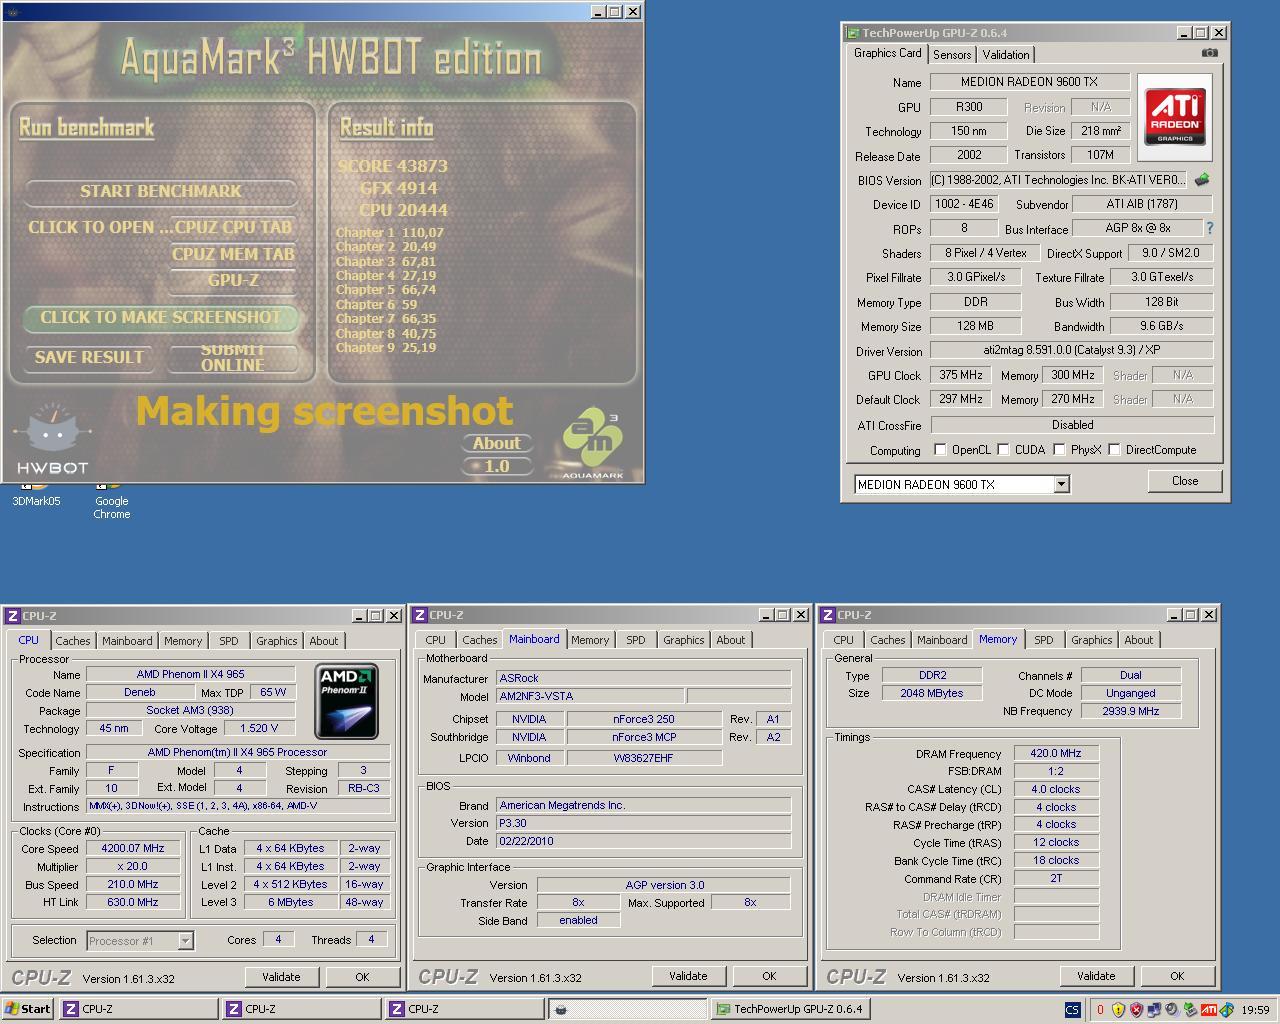
Task: Click the AquaMark logo in benchmark window
Action: pyautogui.click(x=593, y=444)
